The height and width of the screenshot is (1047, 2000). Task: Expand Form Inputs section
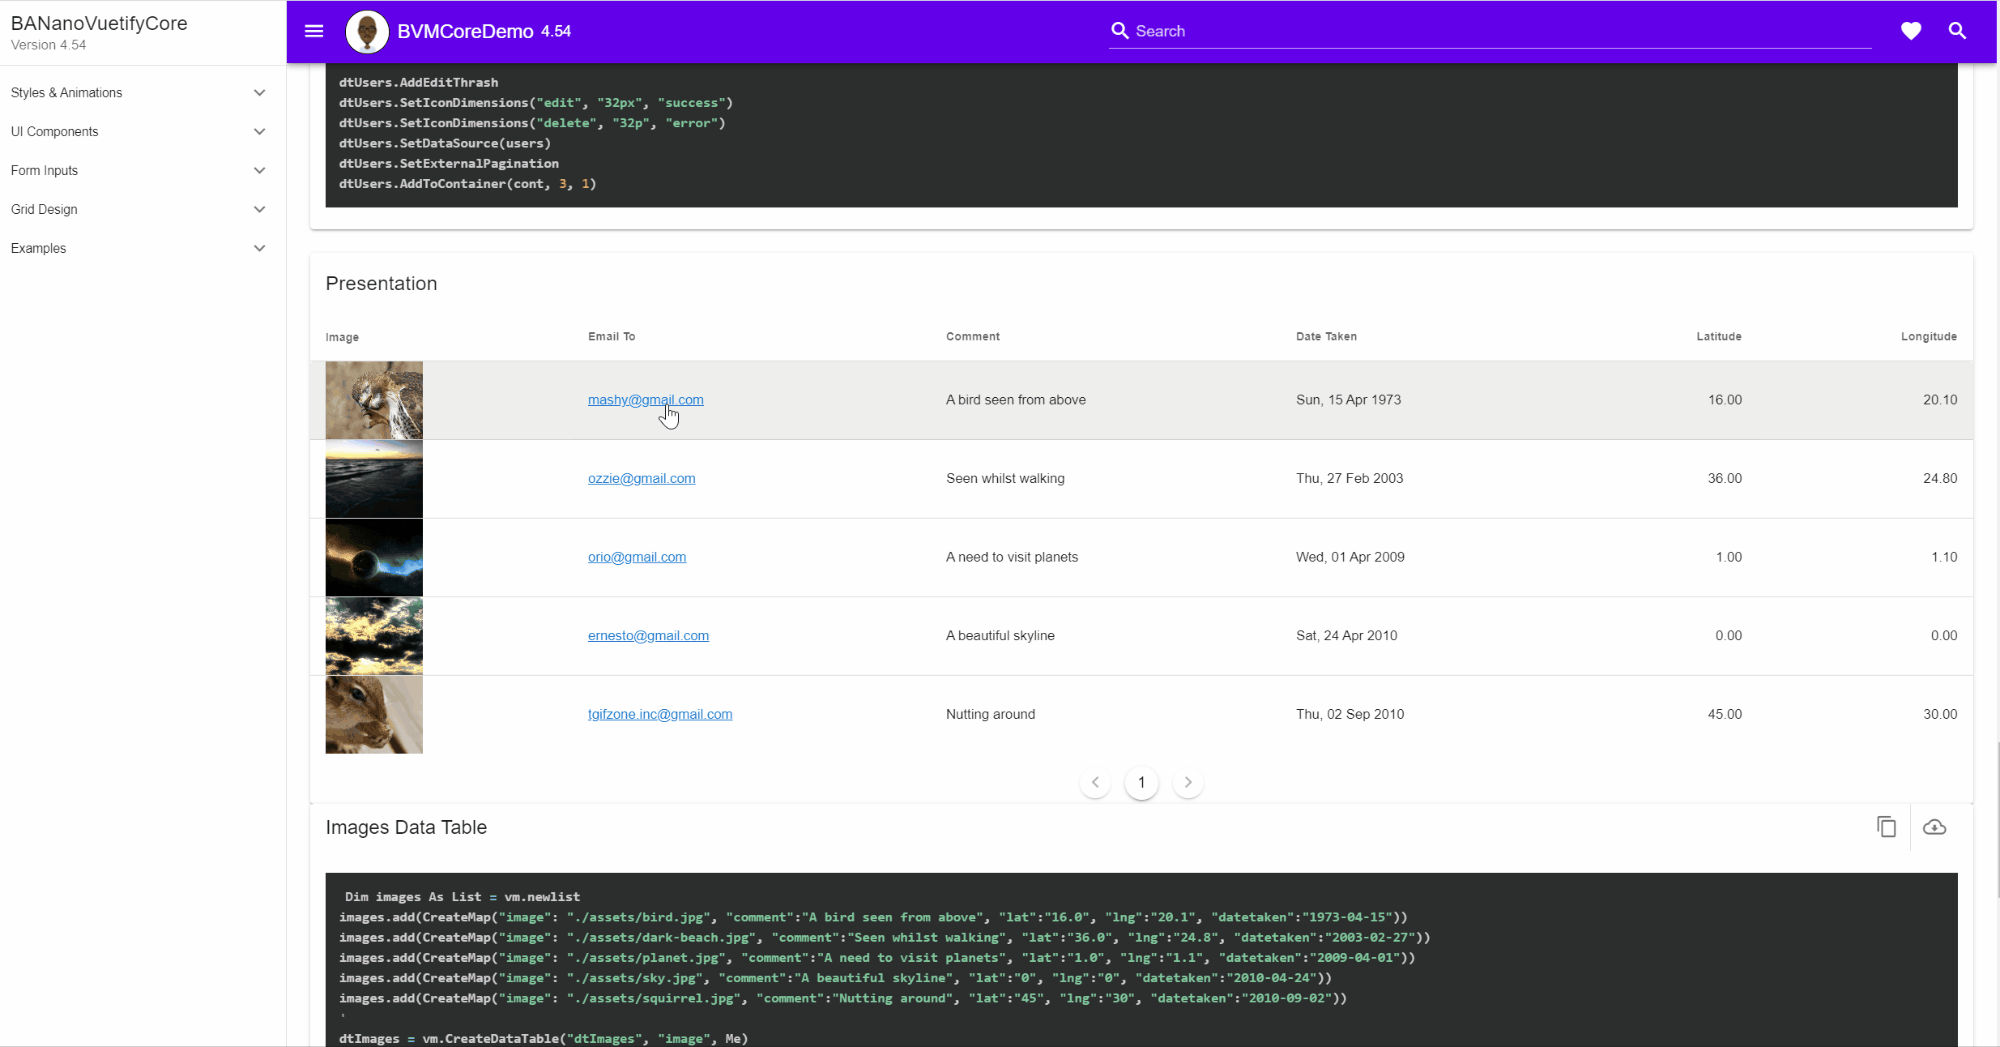(x=138, y=171)
